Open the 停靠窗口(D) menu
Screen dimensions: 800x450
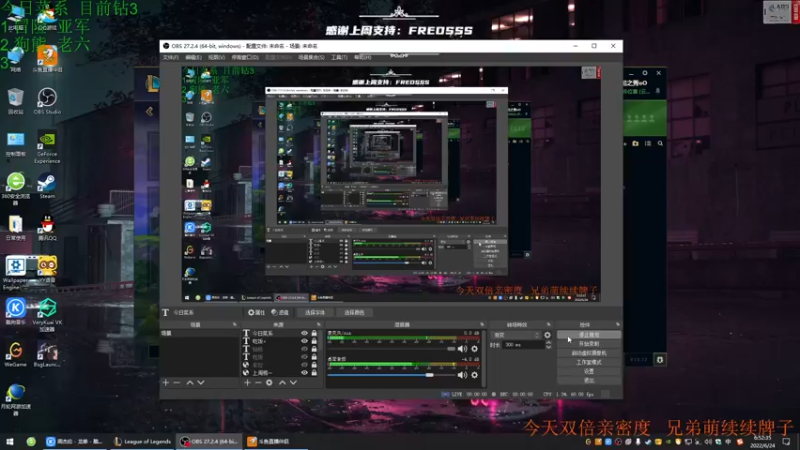click(245, 57)
